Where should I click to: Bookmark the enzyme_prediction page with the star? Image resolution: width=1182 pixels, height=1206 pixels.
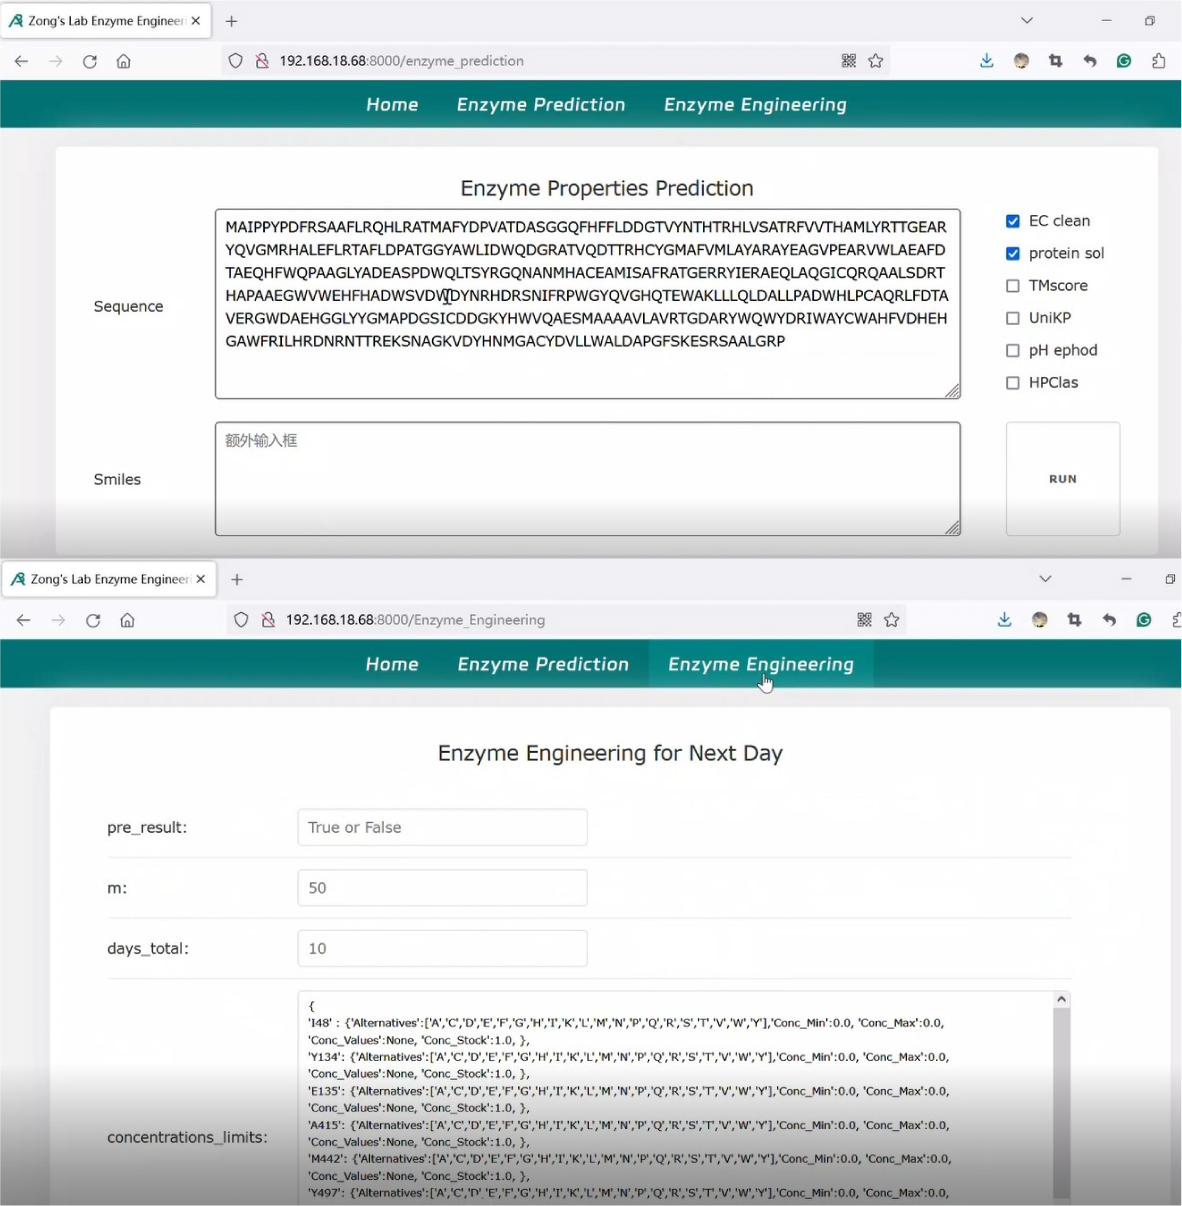pos(876,61)
